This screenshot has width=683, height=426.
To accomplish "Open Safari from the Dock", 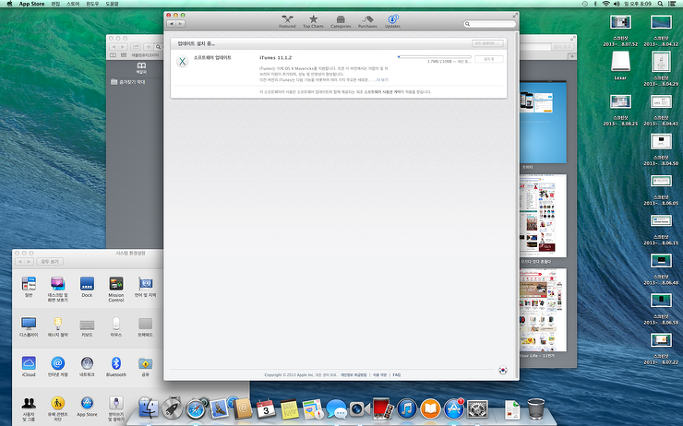I will pos(195,409).
